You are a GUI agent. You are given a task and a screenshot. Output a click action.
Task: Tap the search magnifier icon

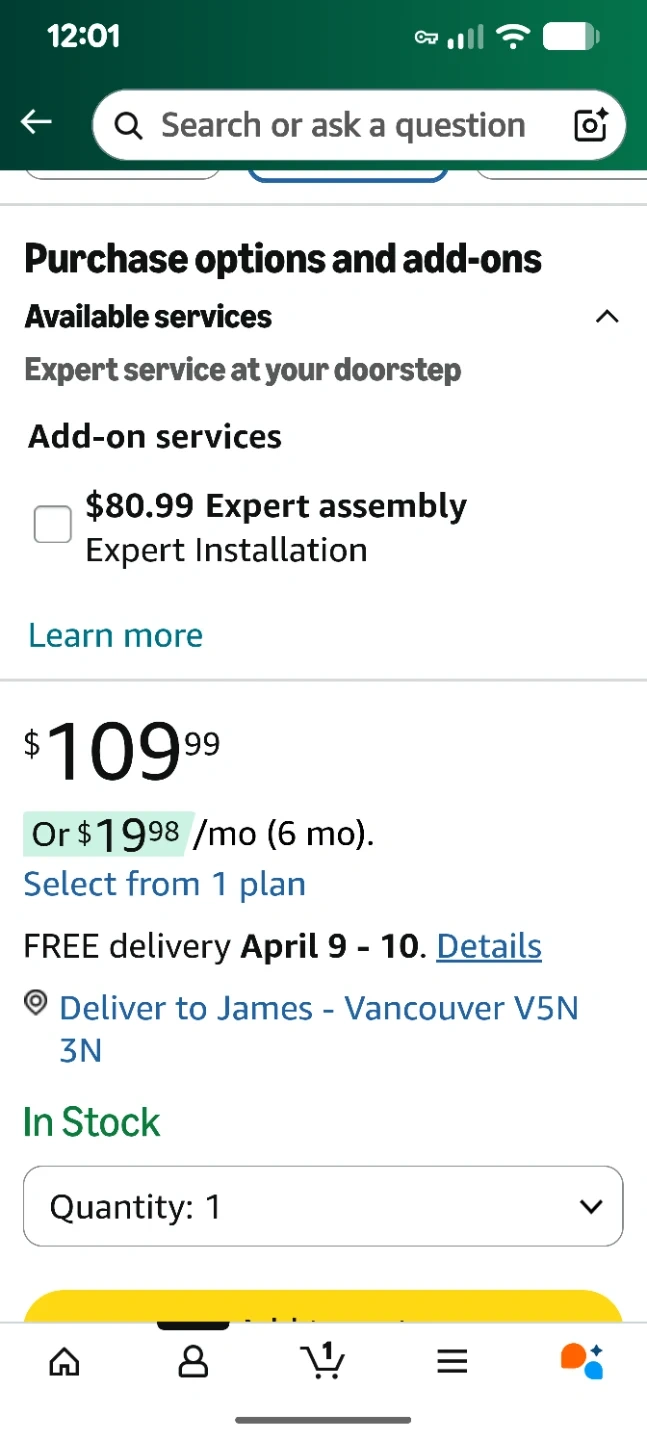click(128, 126)
